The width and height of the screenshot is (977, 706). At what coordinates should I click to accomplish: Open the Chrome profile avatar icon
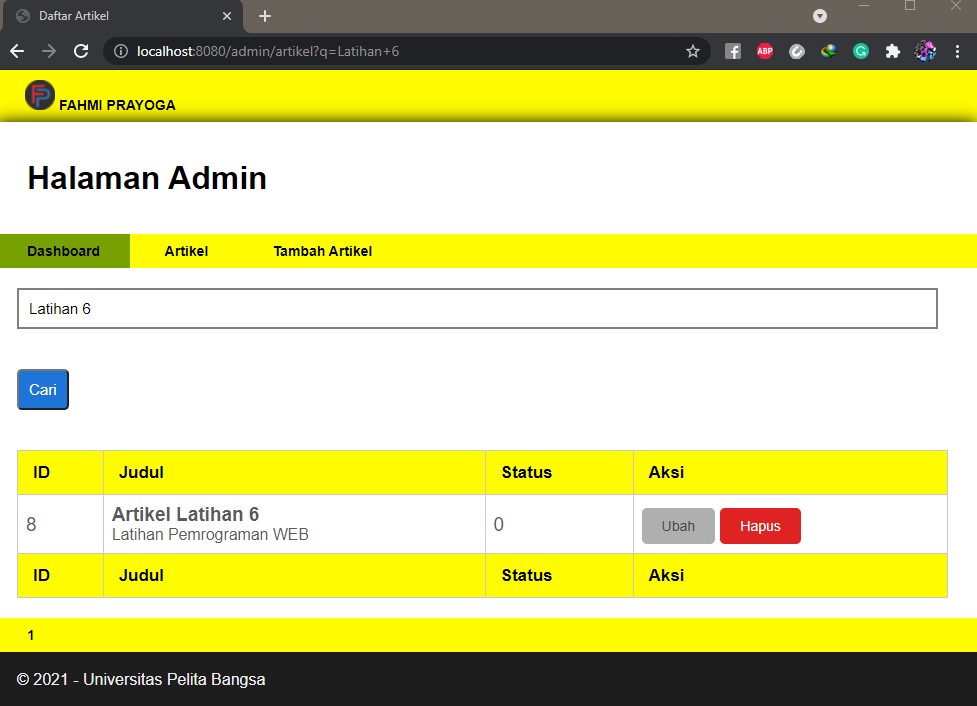(x=925, y=50)
